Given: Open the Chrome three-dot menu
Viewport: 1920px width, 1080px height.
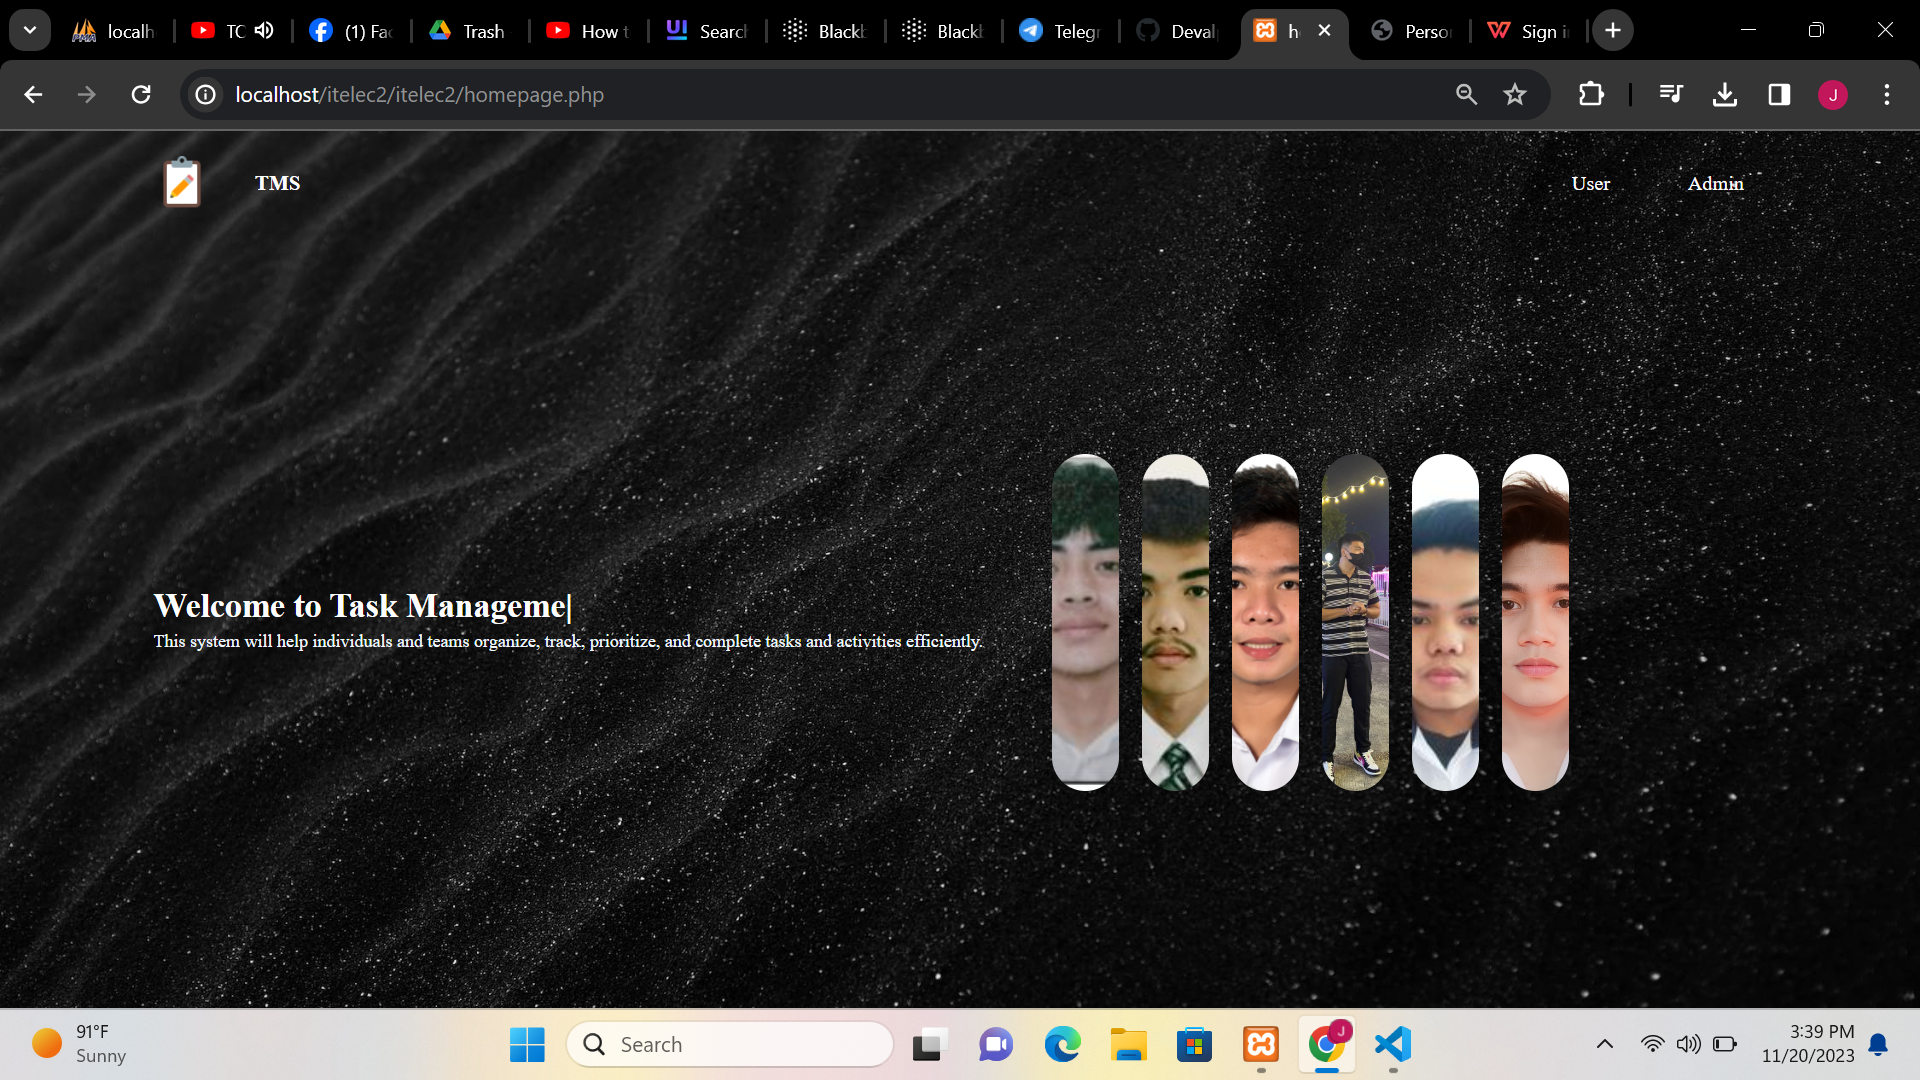Looking at the screenshot, I should point(1887,95).
